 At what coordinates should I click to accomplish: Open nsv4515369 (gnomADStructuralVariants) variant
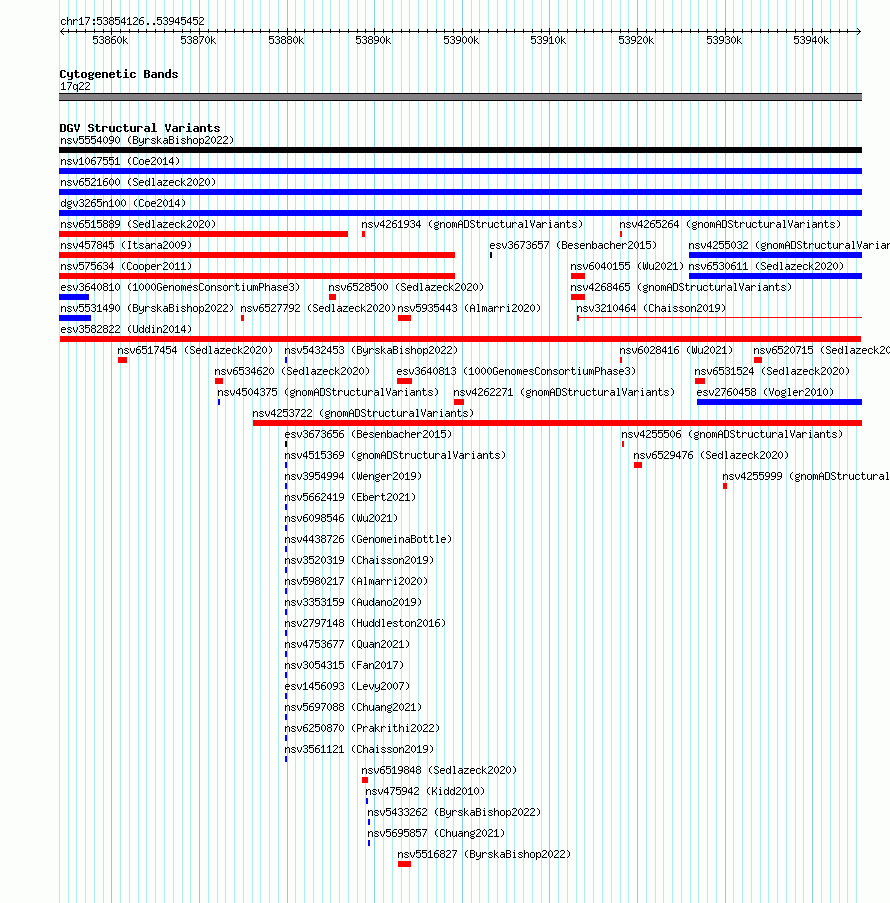[x=396, y=456]
